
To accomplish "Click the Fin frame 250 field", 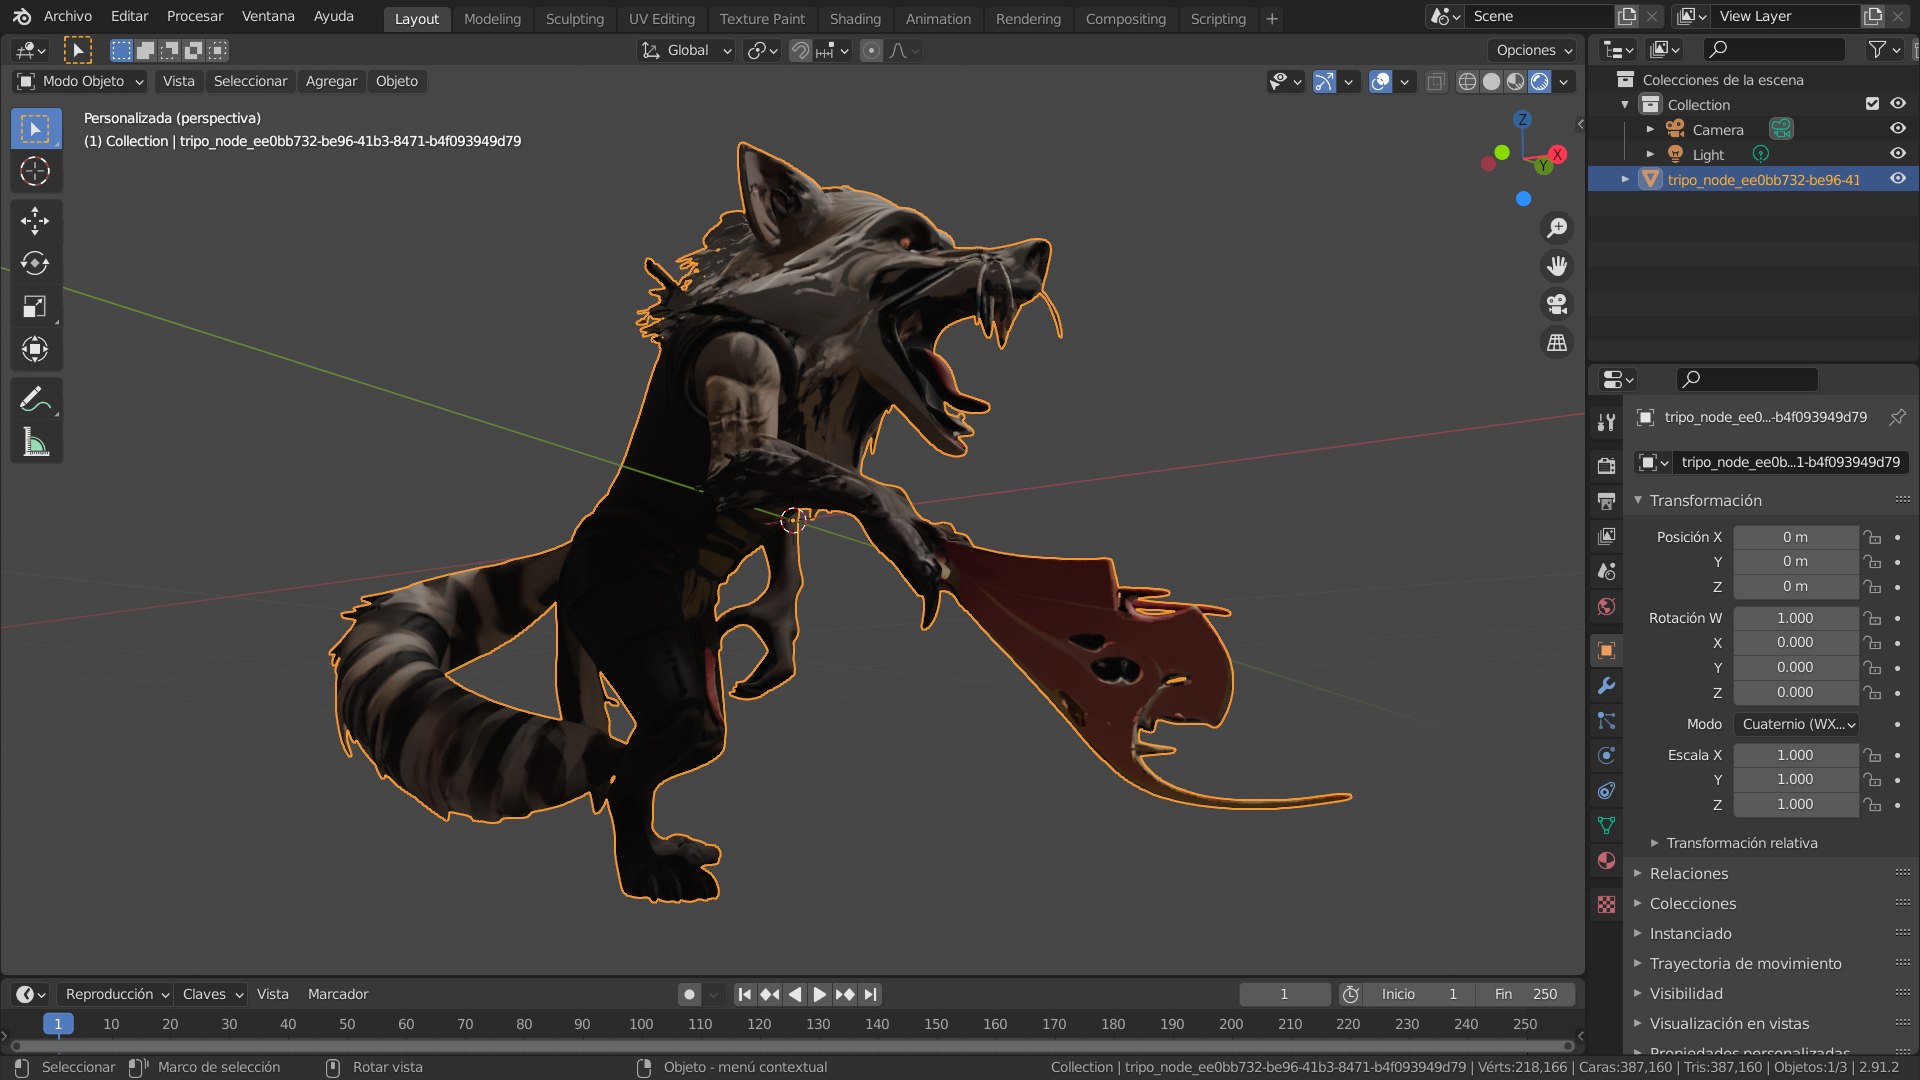I will pos(1526,994).
